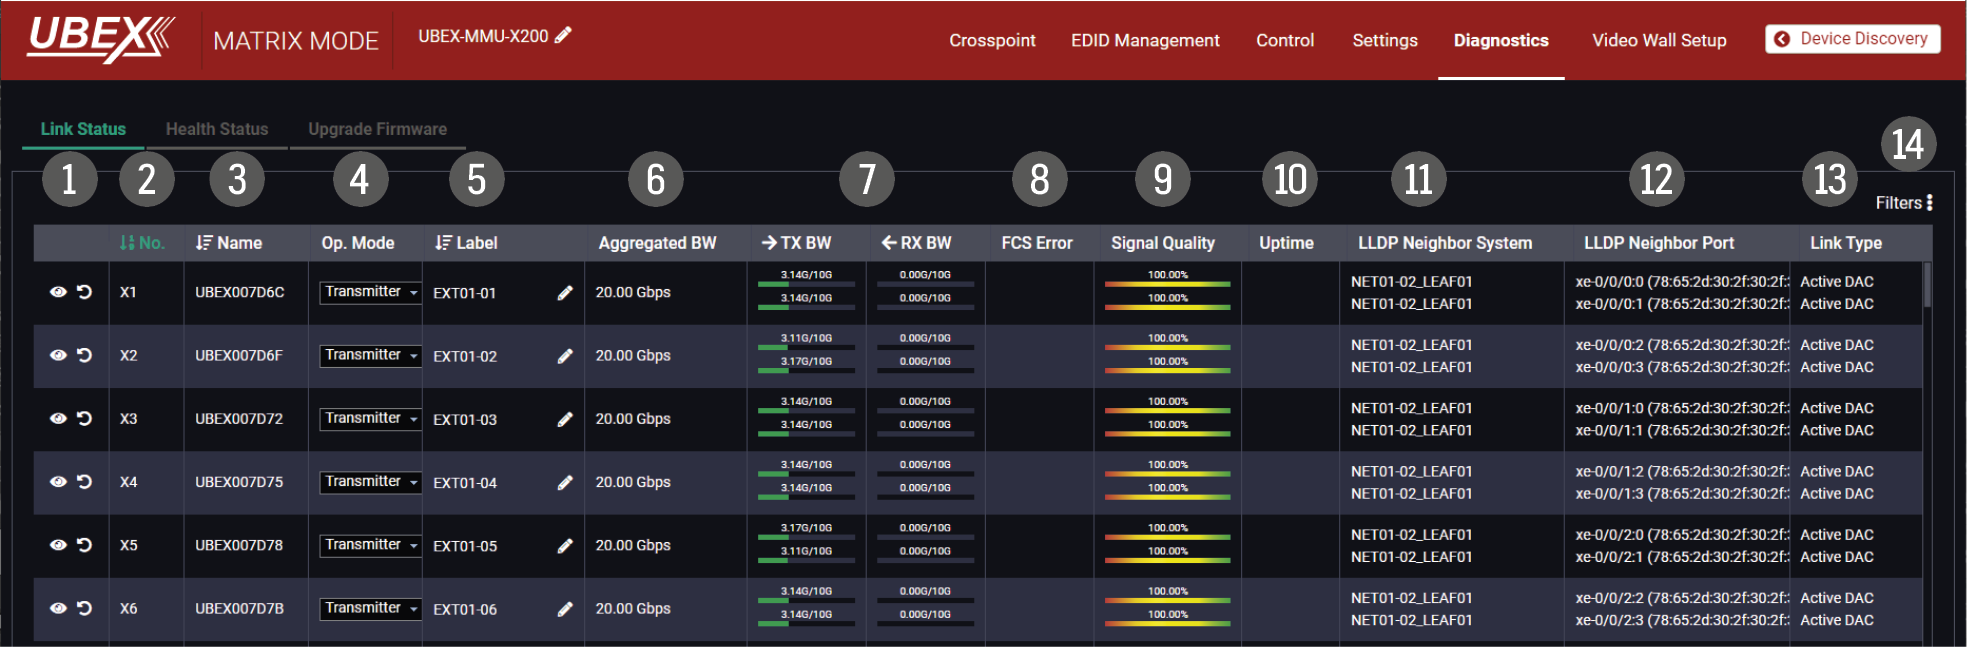Click the Aggregated BW column header
The width and height of the screenshot is (1967, 647).
click(657, 243)
